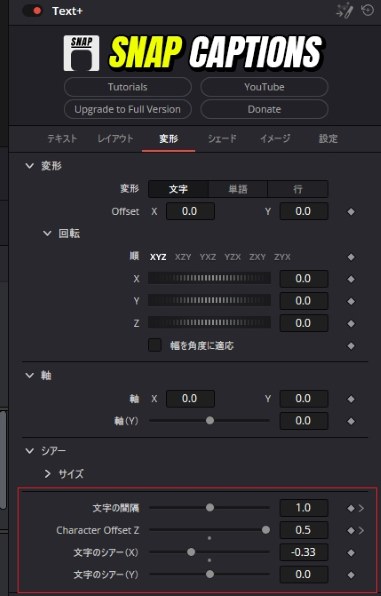Click the Character Offset Z value field
Viewport: 381px width, 596px height.
coord(304,530)
